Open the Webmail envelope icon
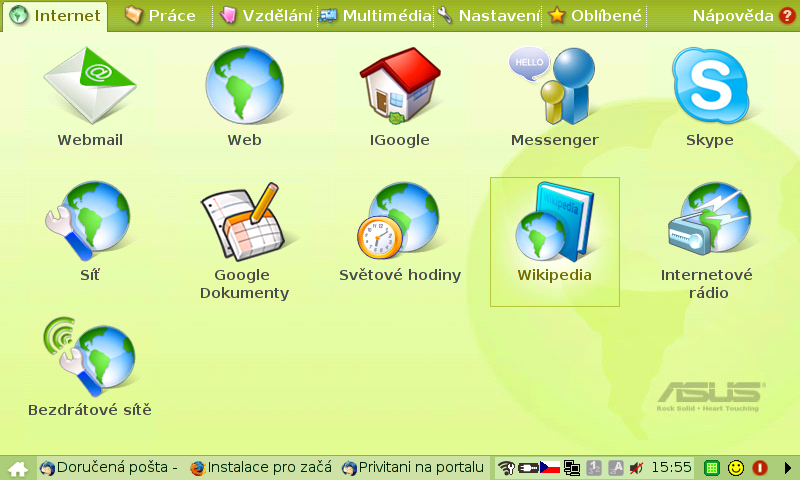Image resolution: width=800 pixels, height=480 pixels. (90, 85)
